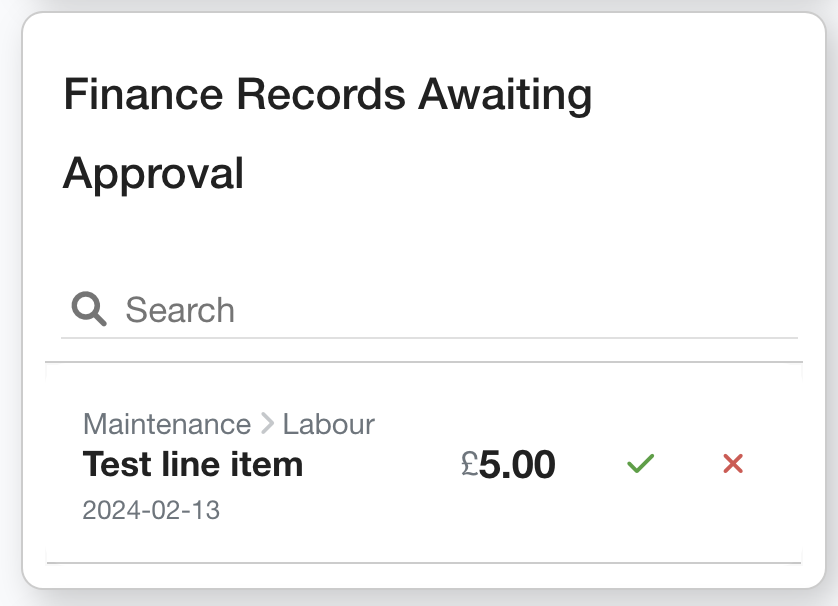The height and width of the screenshot is (606, 838).
Task: Click the word Approval in the heading
Action: (153, 173)
